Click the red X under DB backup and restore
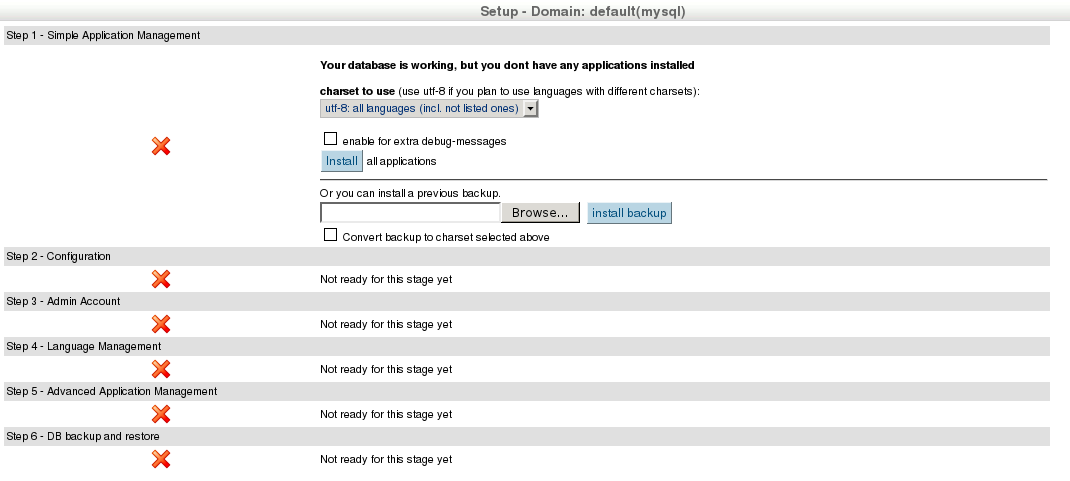 tap(160, 459)
